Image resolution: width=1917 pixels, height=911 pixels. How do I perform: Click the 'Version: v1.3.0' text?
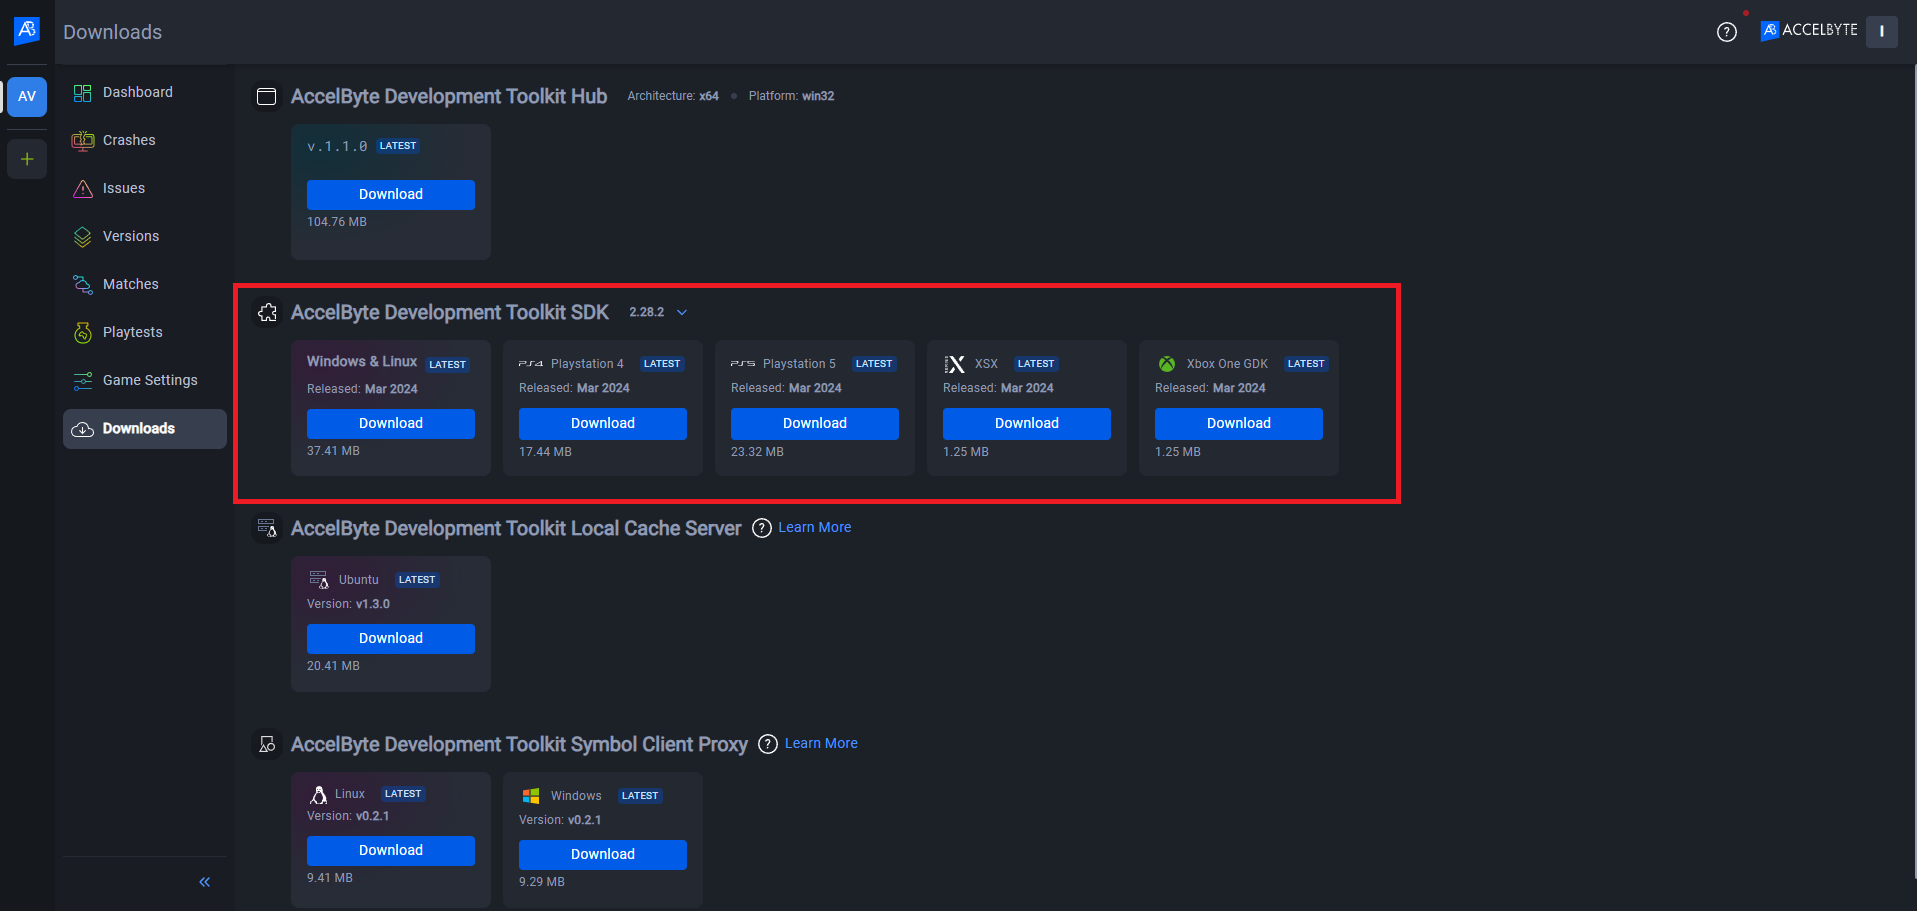[x=348, y=604]
